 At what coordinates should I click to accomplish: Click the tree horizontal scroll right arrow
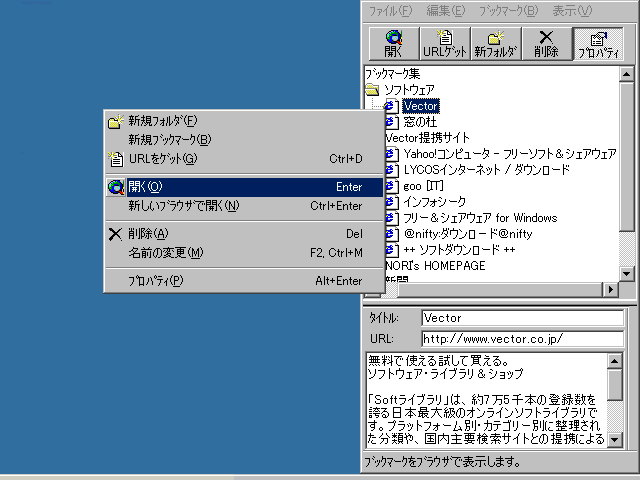(611, 289)
